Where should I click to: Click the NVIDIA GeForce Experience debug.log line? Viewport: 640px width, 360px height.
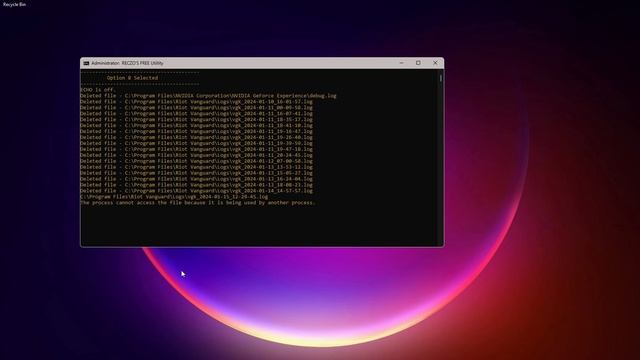click(208, 96)
